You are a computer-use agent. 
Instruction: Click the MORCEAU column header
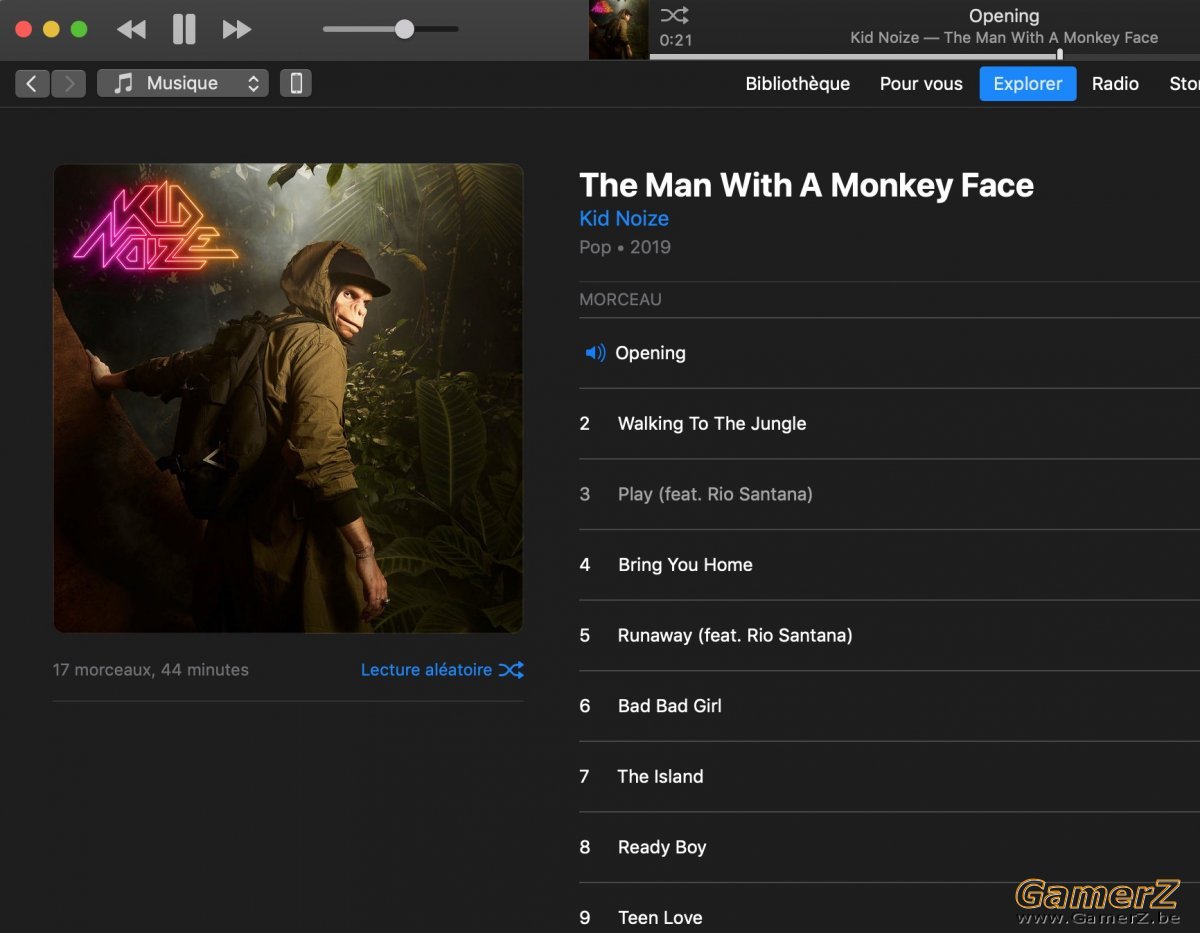pyautogui.click(x=620, y=299)
